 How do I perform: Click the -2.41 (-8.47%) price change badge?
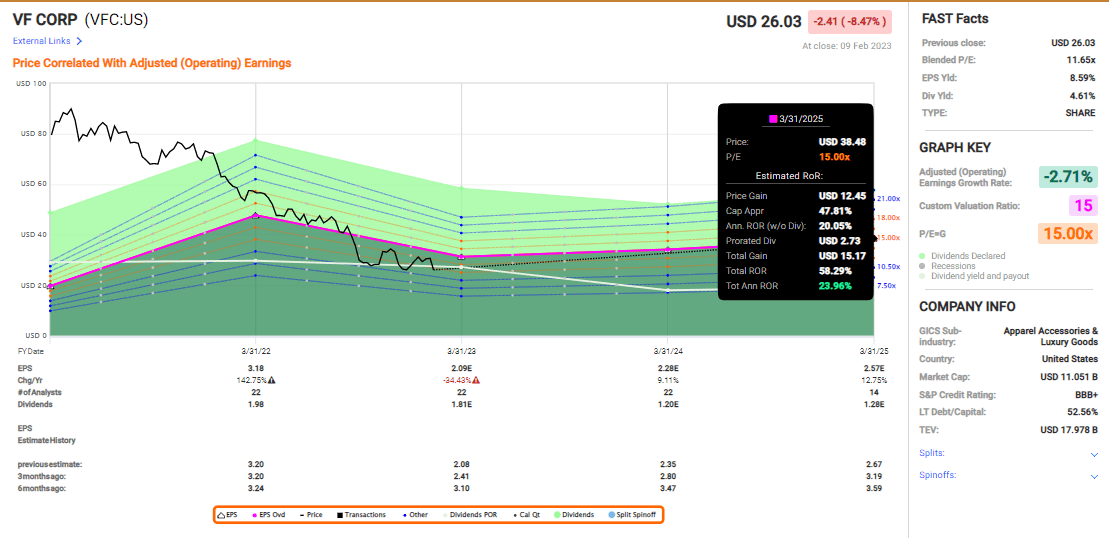(x=850, y=22)
